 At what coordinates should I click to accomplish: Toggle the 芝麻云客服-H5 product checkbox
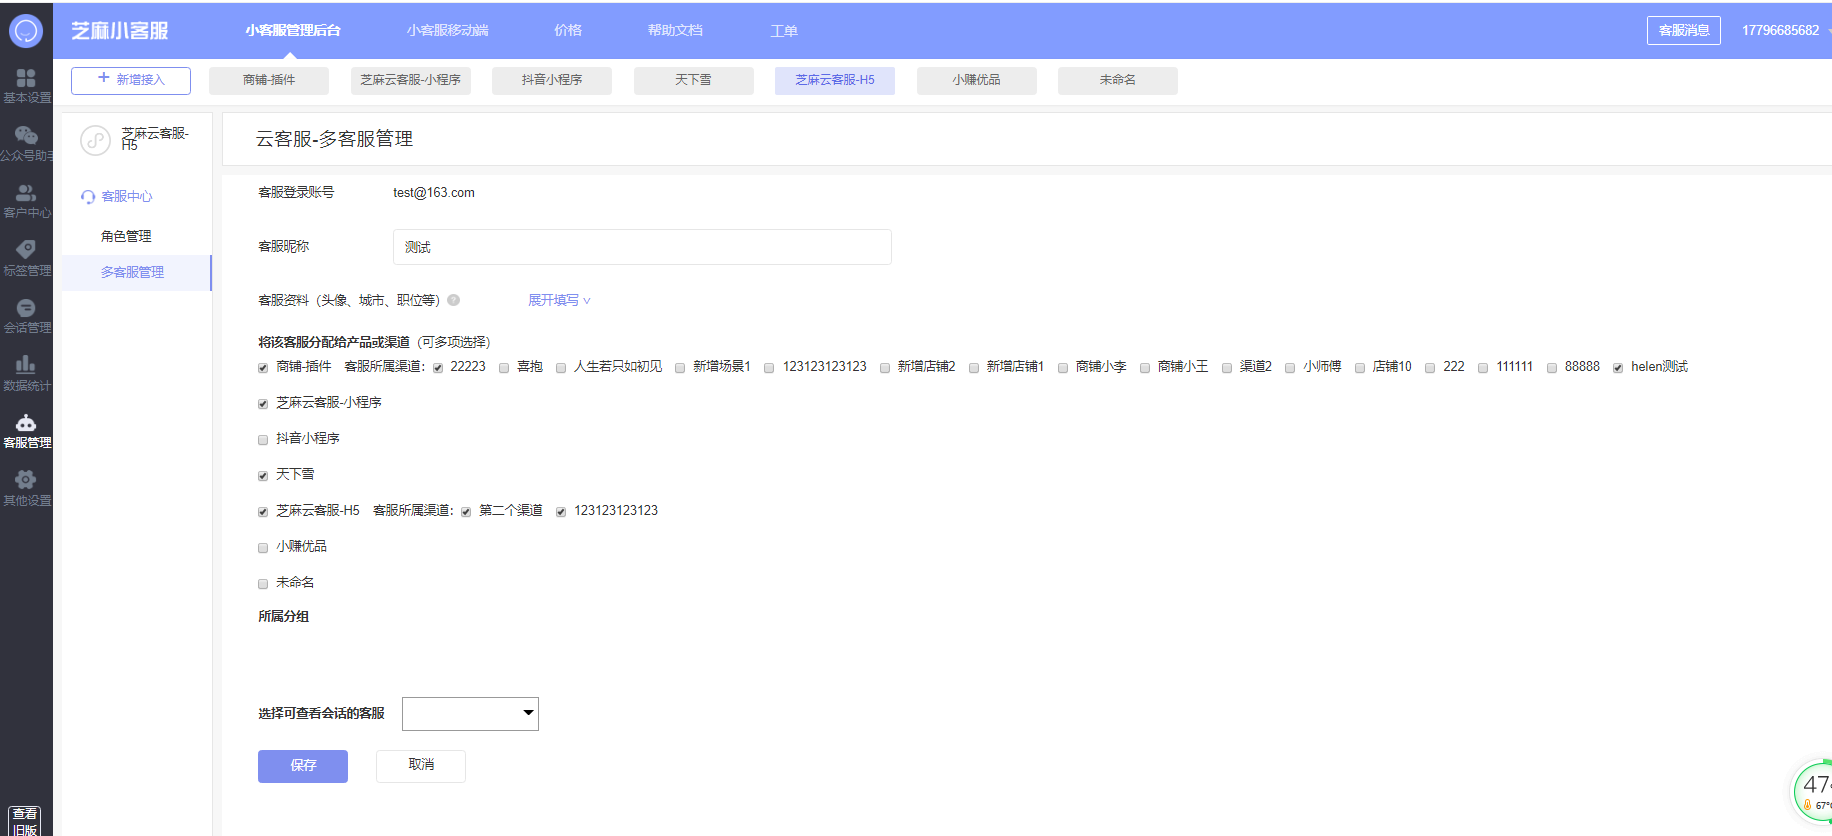(x=263, y=512)
